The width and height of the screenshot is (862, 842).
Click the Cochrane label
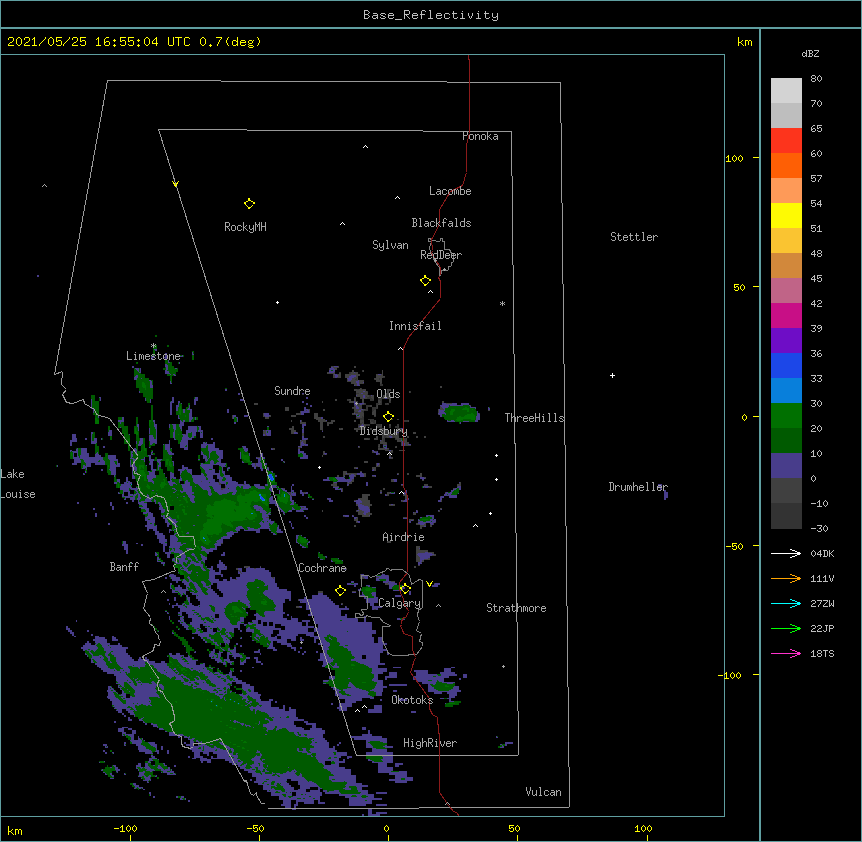[322, 568]
